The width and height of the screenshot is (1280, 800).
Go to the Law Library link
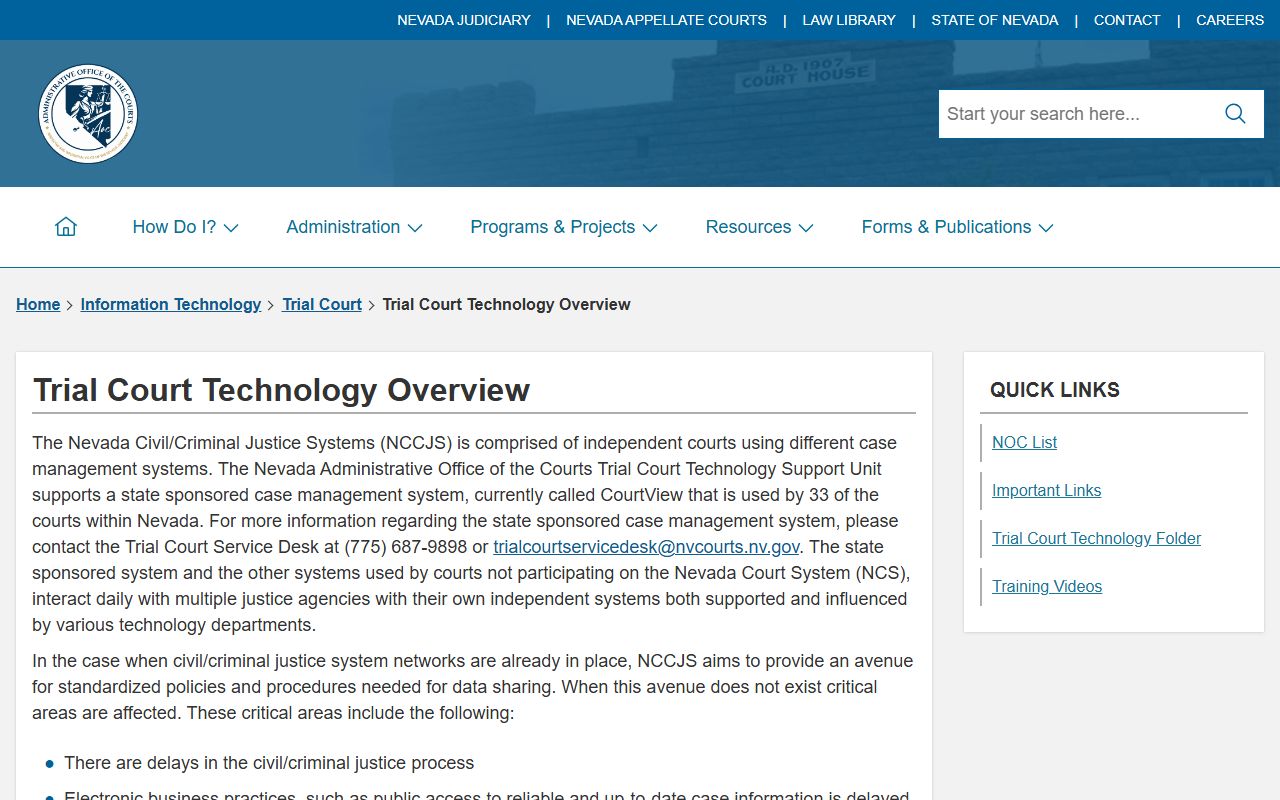[x=849, y=20]
